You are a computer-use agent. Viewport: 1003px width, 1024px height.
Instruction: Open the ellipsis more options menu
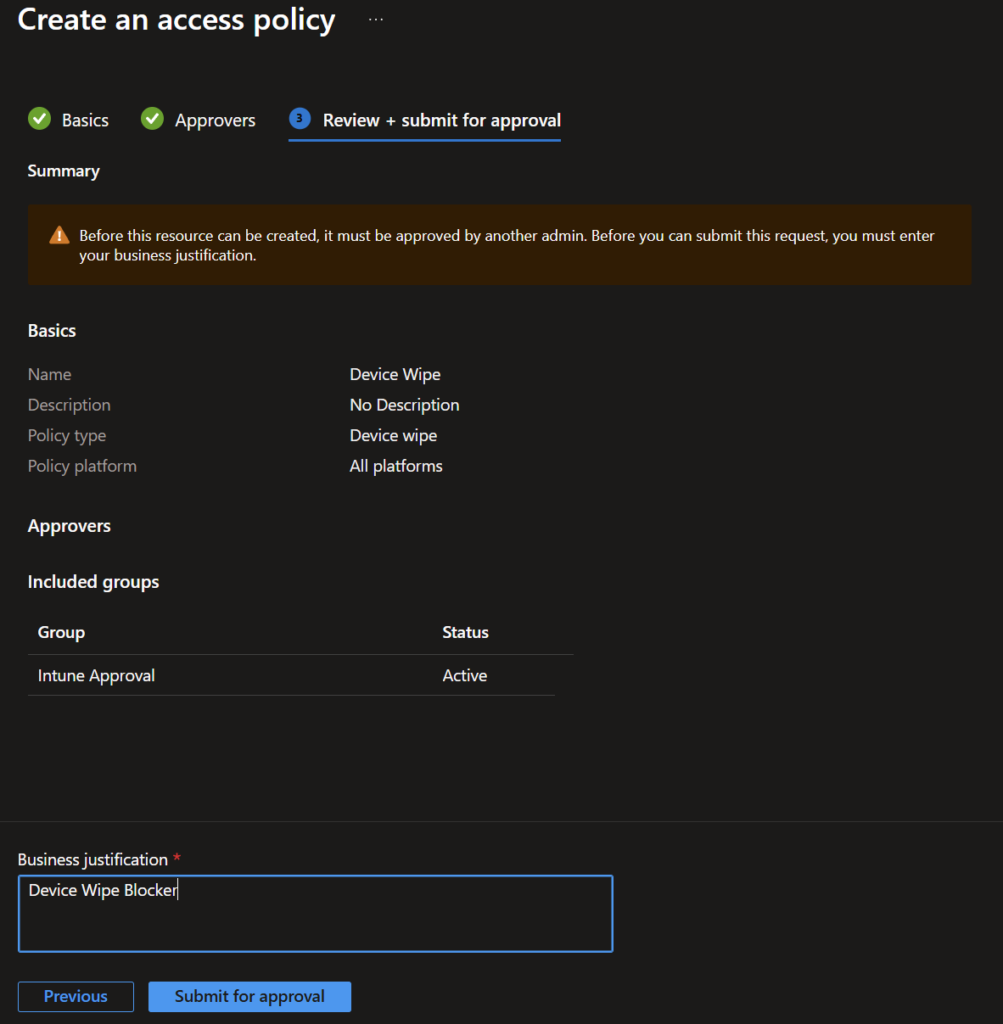376,20
